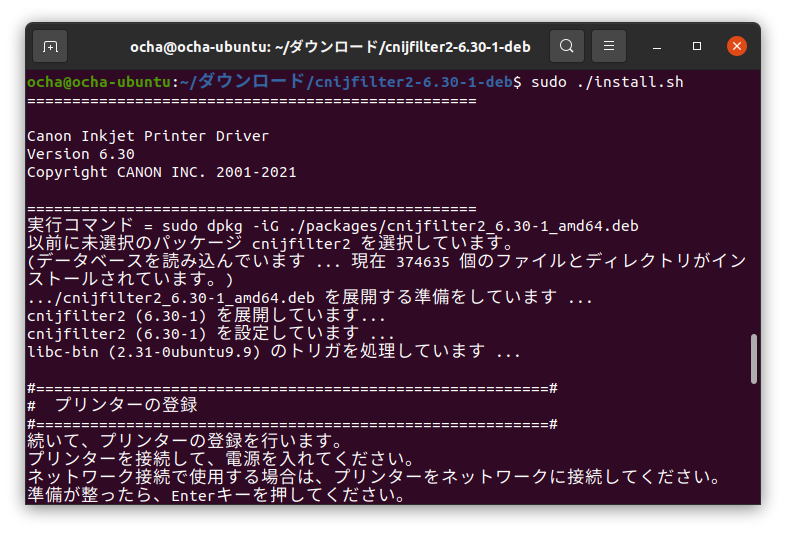
Task: Minimize the terminal window
Action: coord(657,47)
